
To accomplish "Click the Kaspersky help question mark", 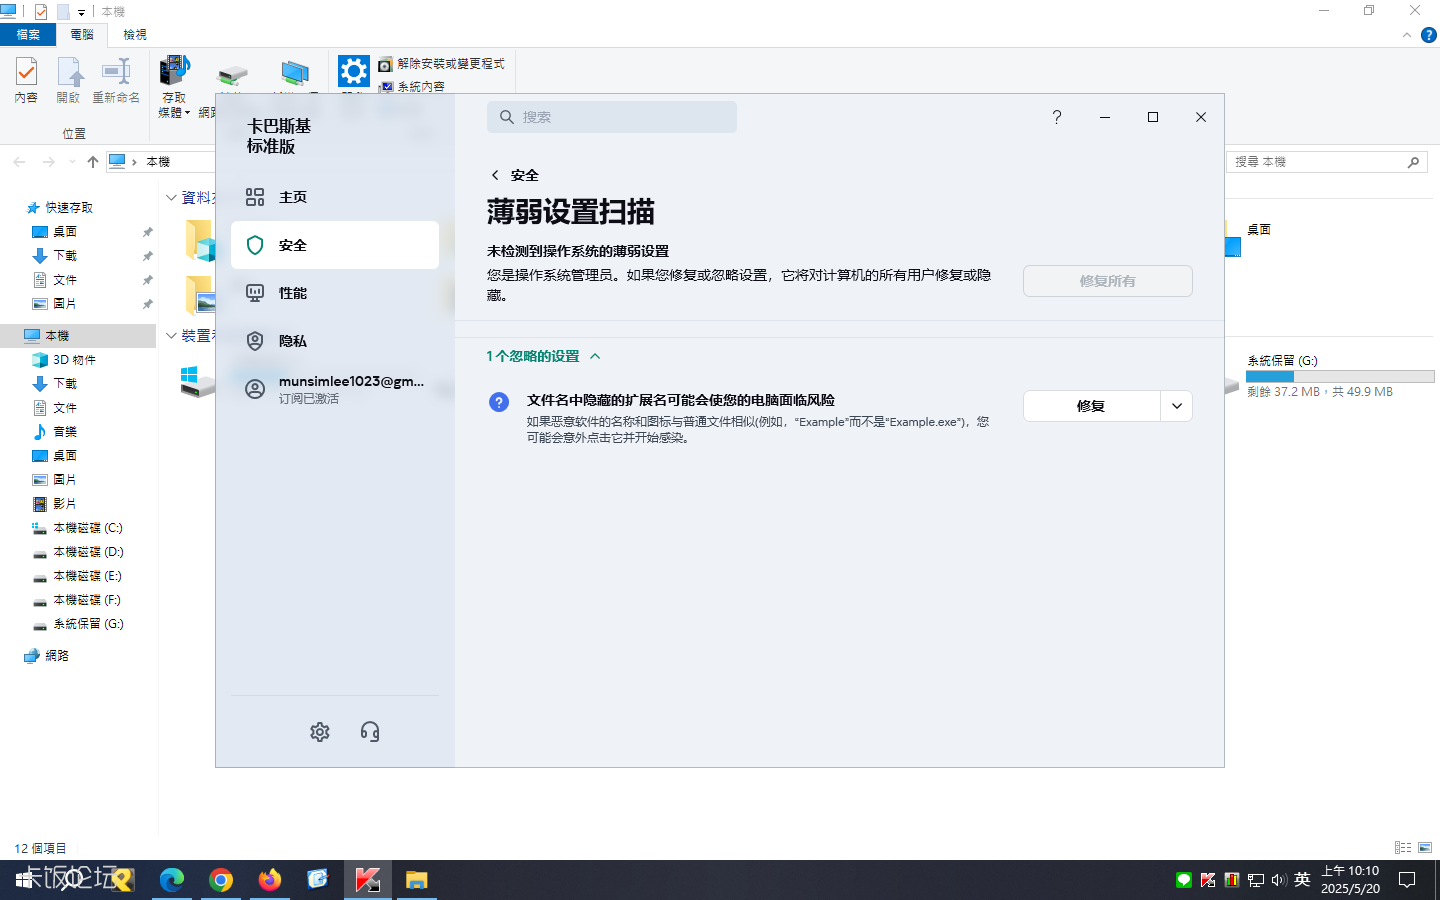I will point(1057,117).
